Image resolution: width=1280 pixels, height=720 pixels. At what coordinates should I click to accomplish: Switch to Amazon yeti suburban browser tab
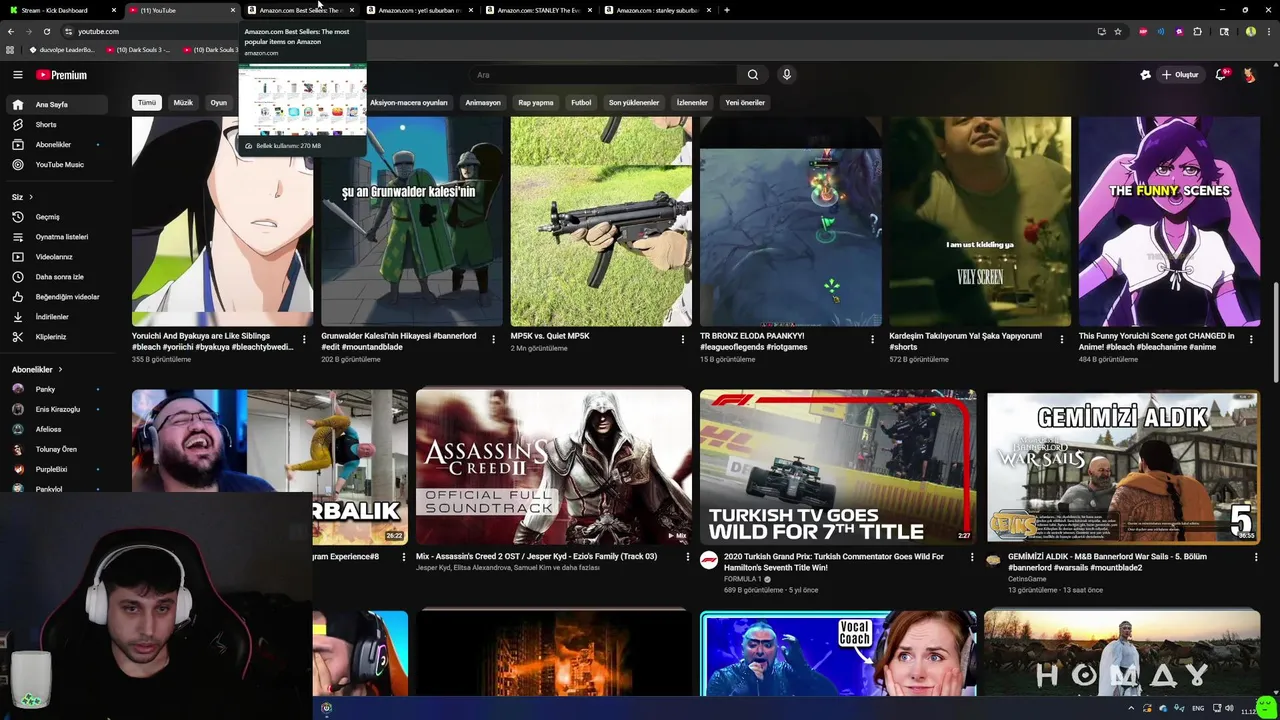(419, 10)
